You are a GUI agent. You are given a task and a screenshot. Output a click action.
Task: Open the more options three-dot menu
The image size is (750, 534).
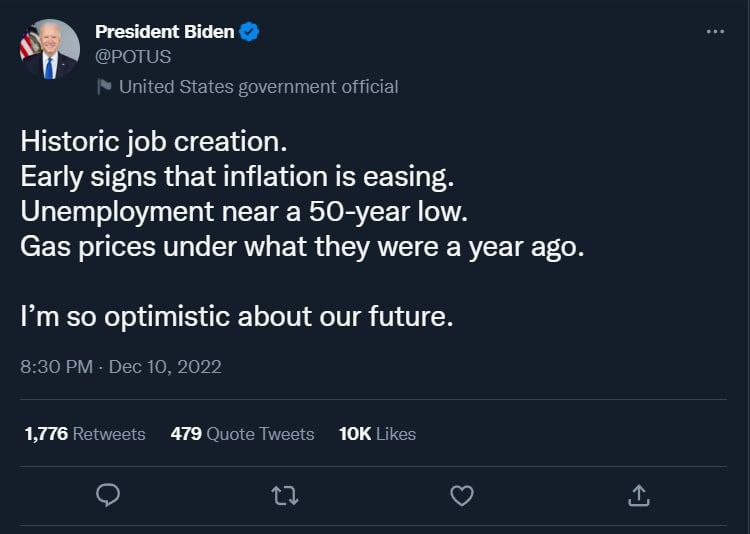pyautogui.click(x=714, y=32)
